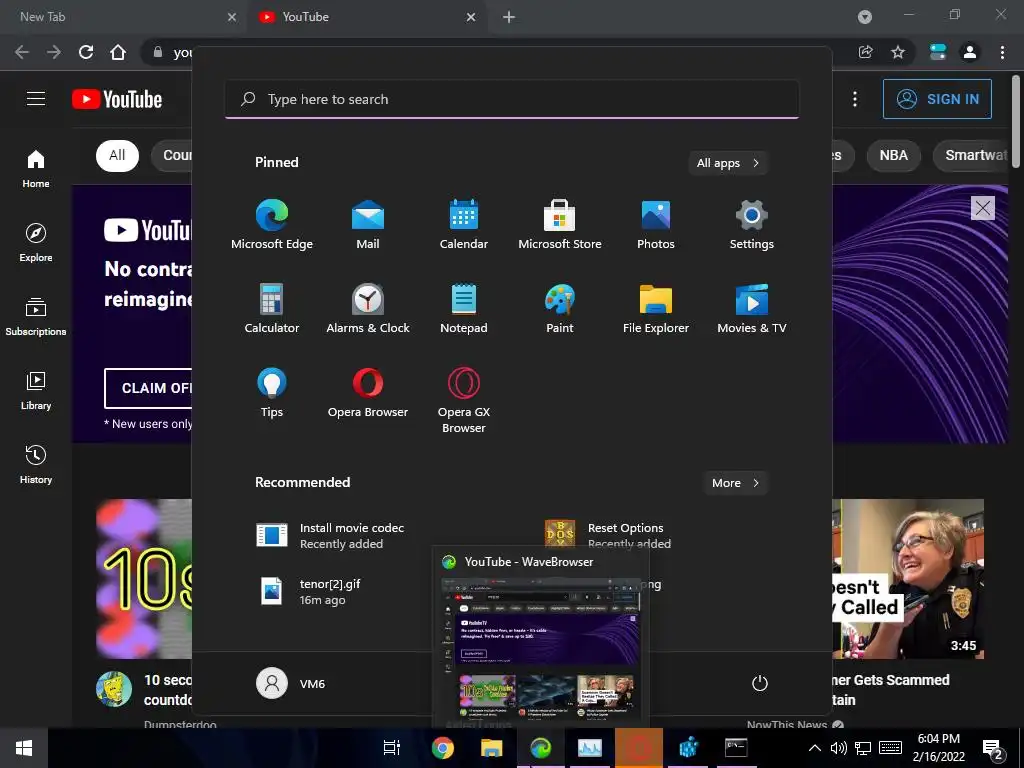Viewport: 1024px width, 768px height.
Task: Expand the All apps list
Action: click(728, 163)
